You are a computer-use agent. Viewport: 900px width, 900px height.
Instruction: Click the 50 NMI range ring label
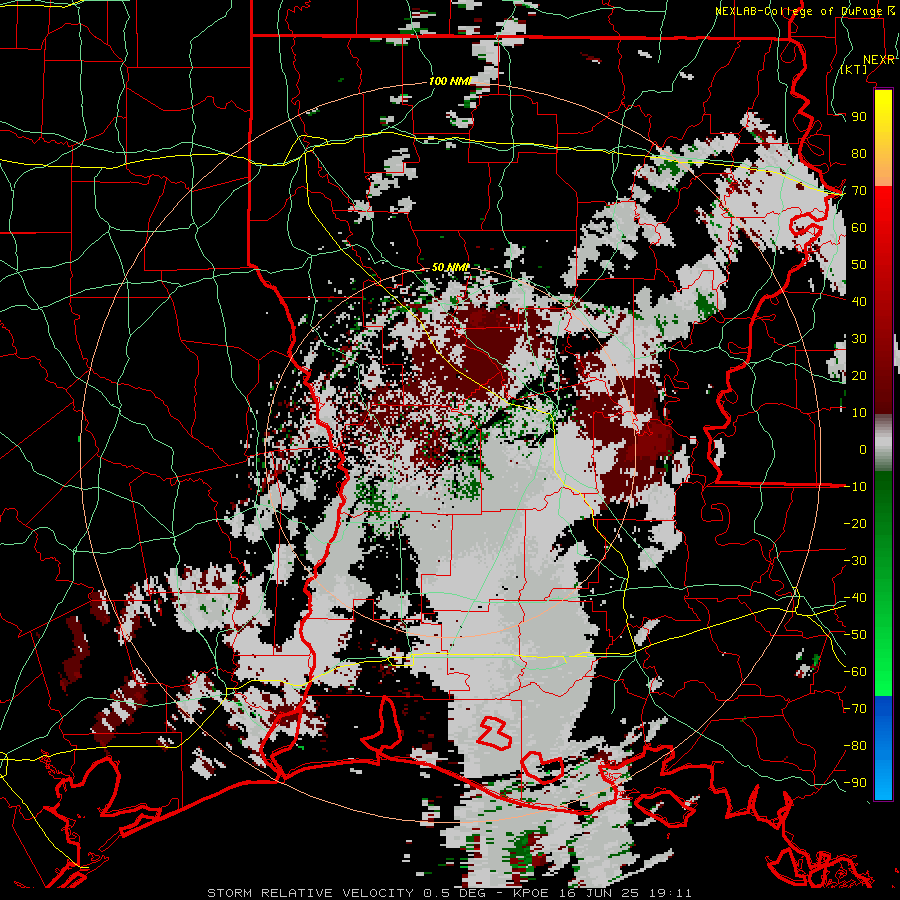click(x=451, y=267)
